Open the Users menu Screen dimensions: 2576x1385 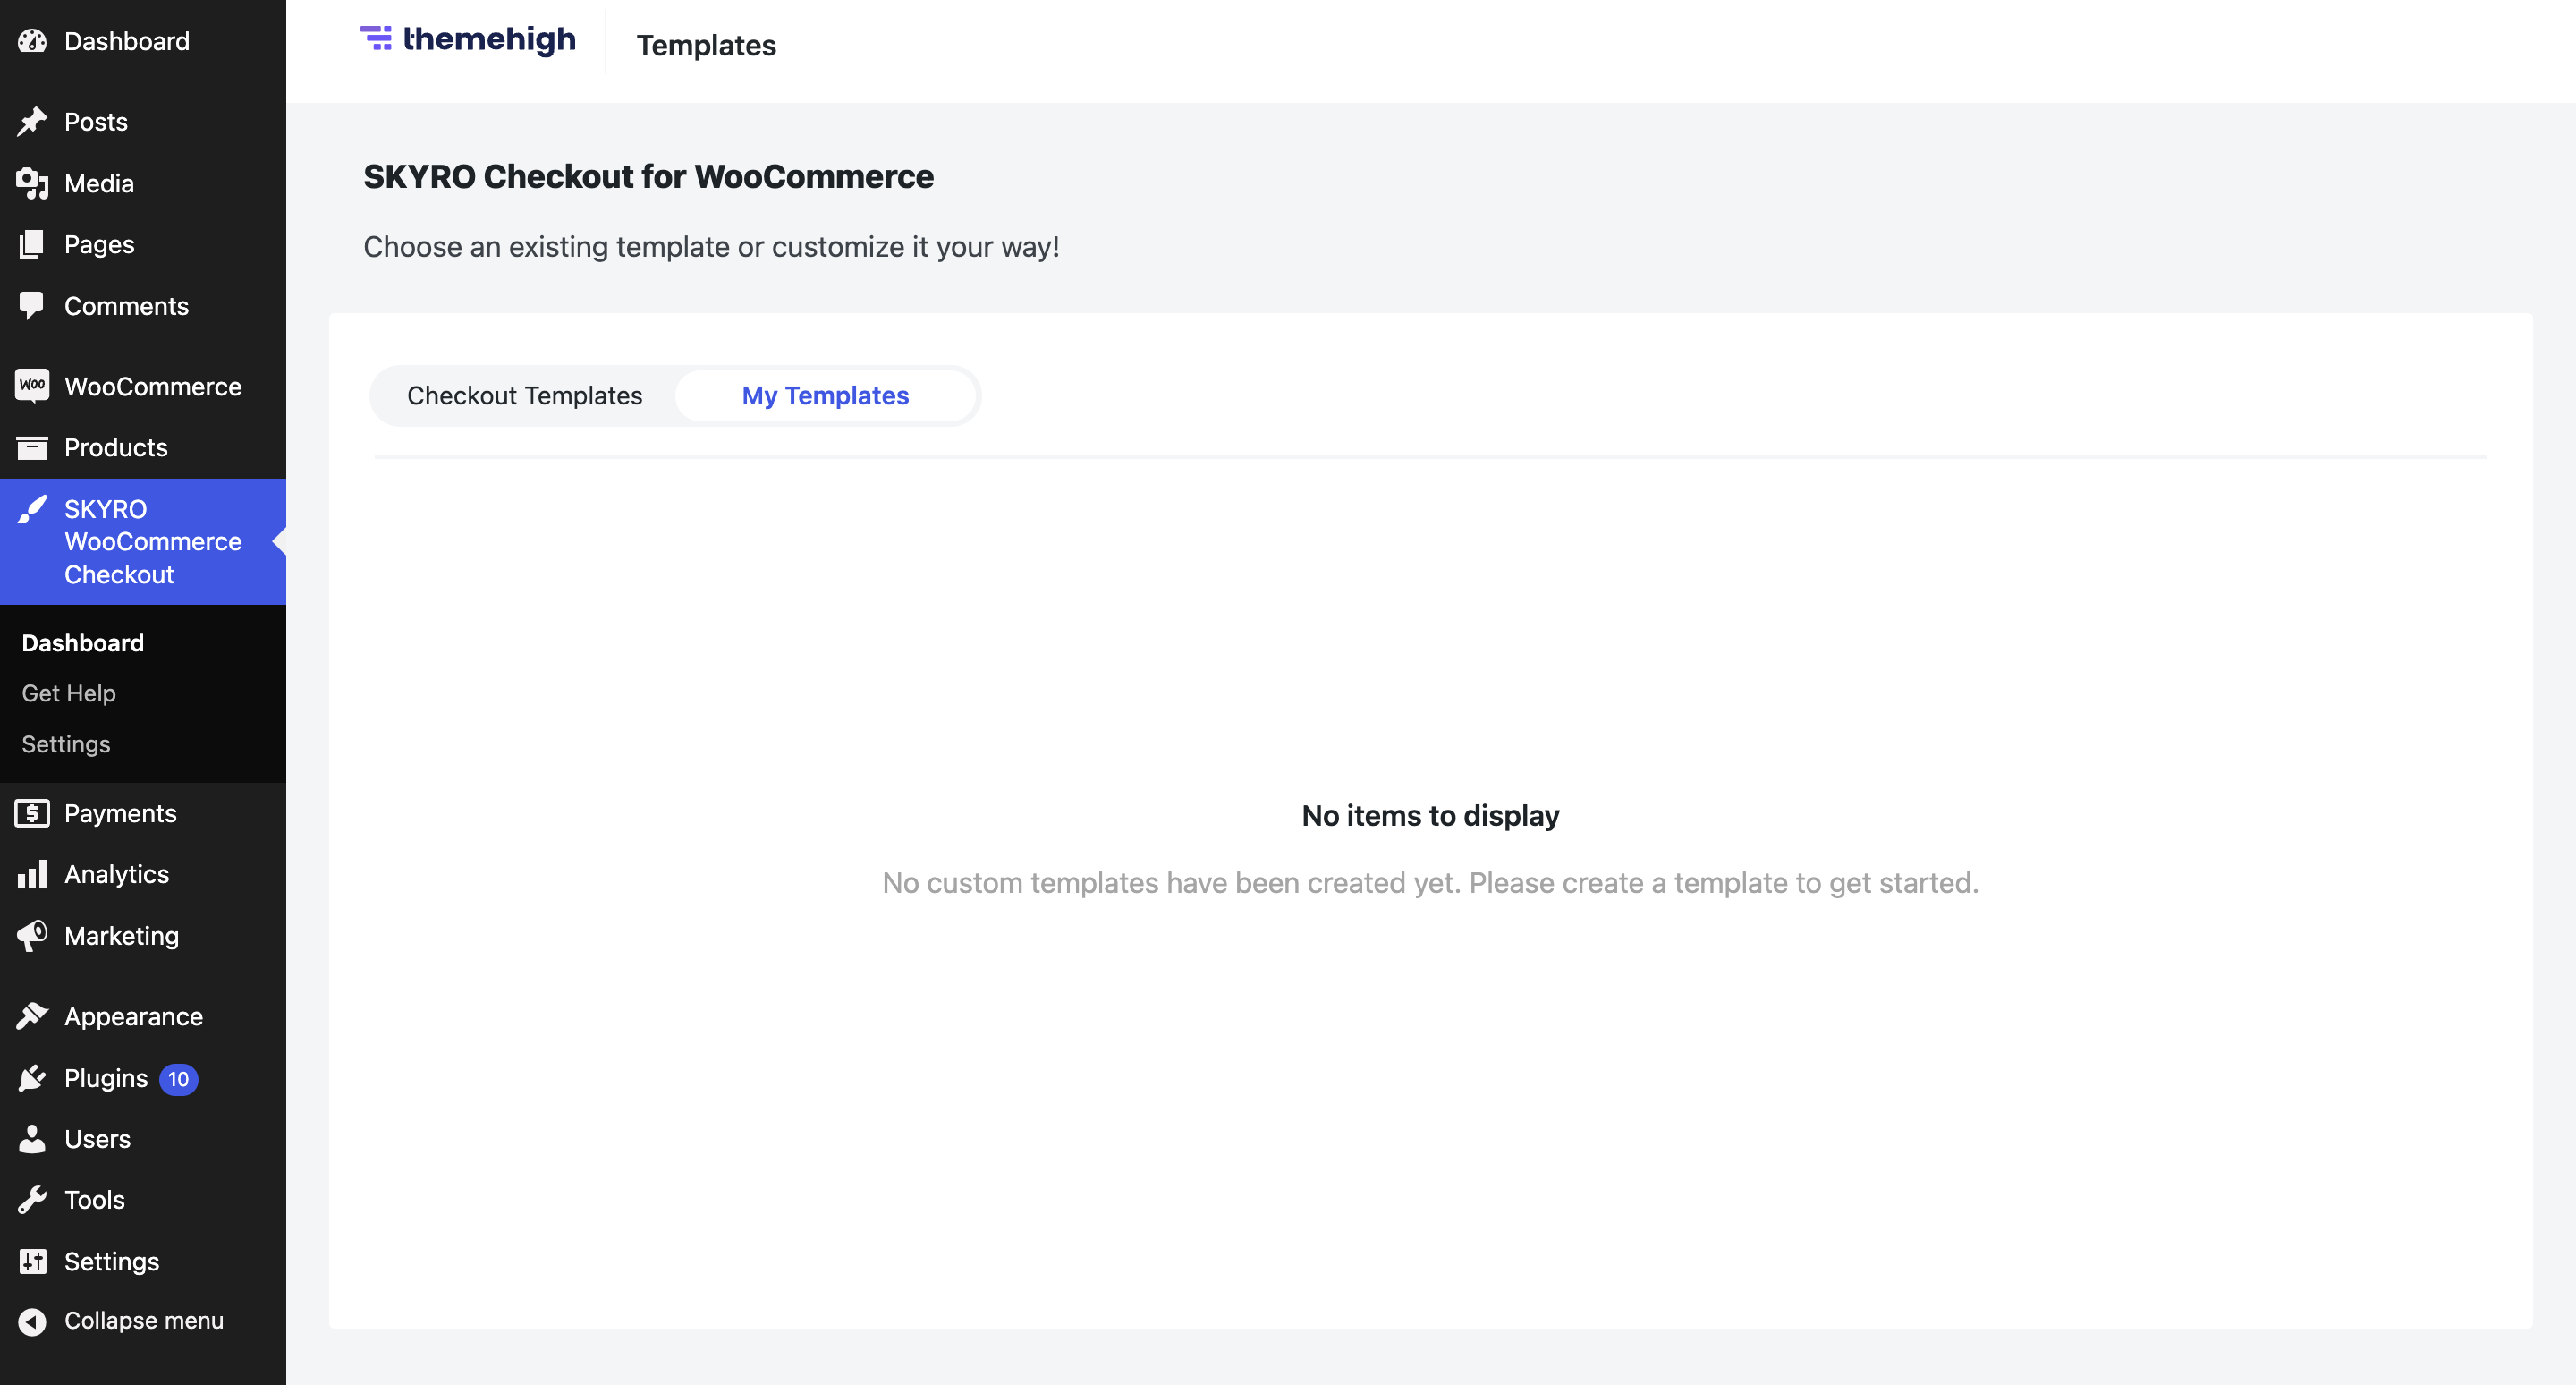pyautogui.click(x=143, y=1139)
